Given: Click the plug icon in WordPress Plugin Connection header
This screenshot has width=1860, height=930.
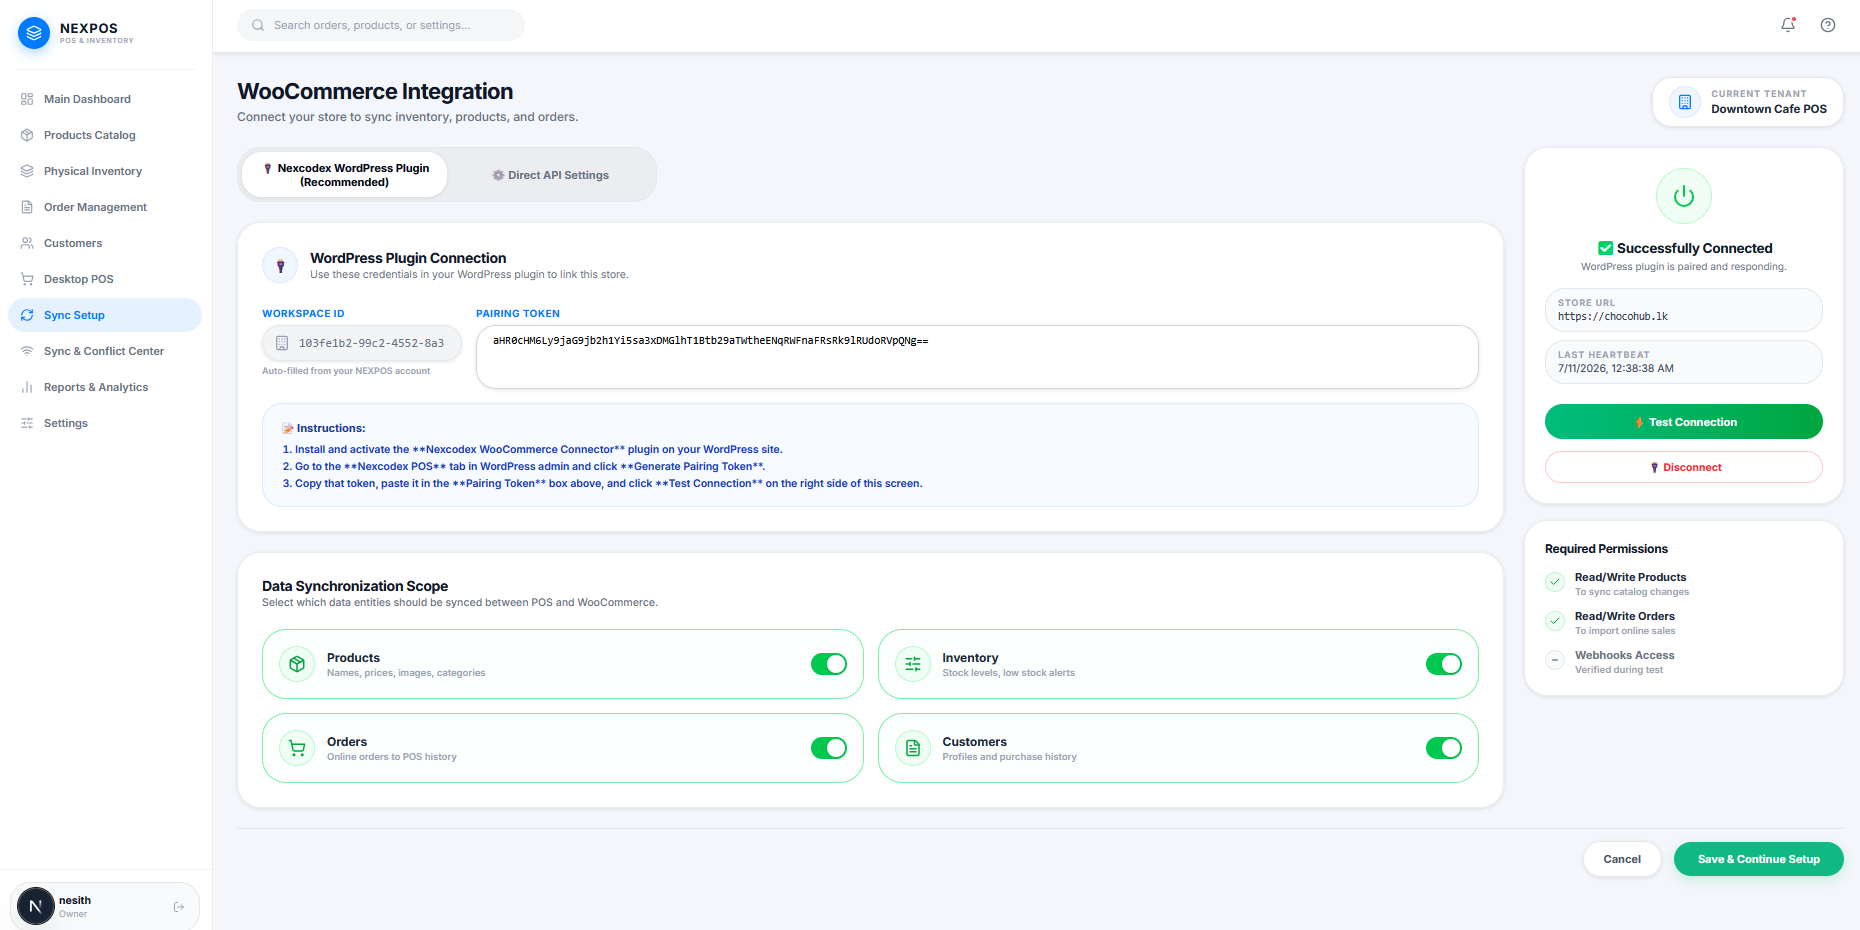Looking at the screenshot, I should click(280, 266).
